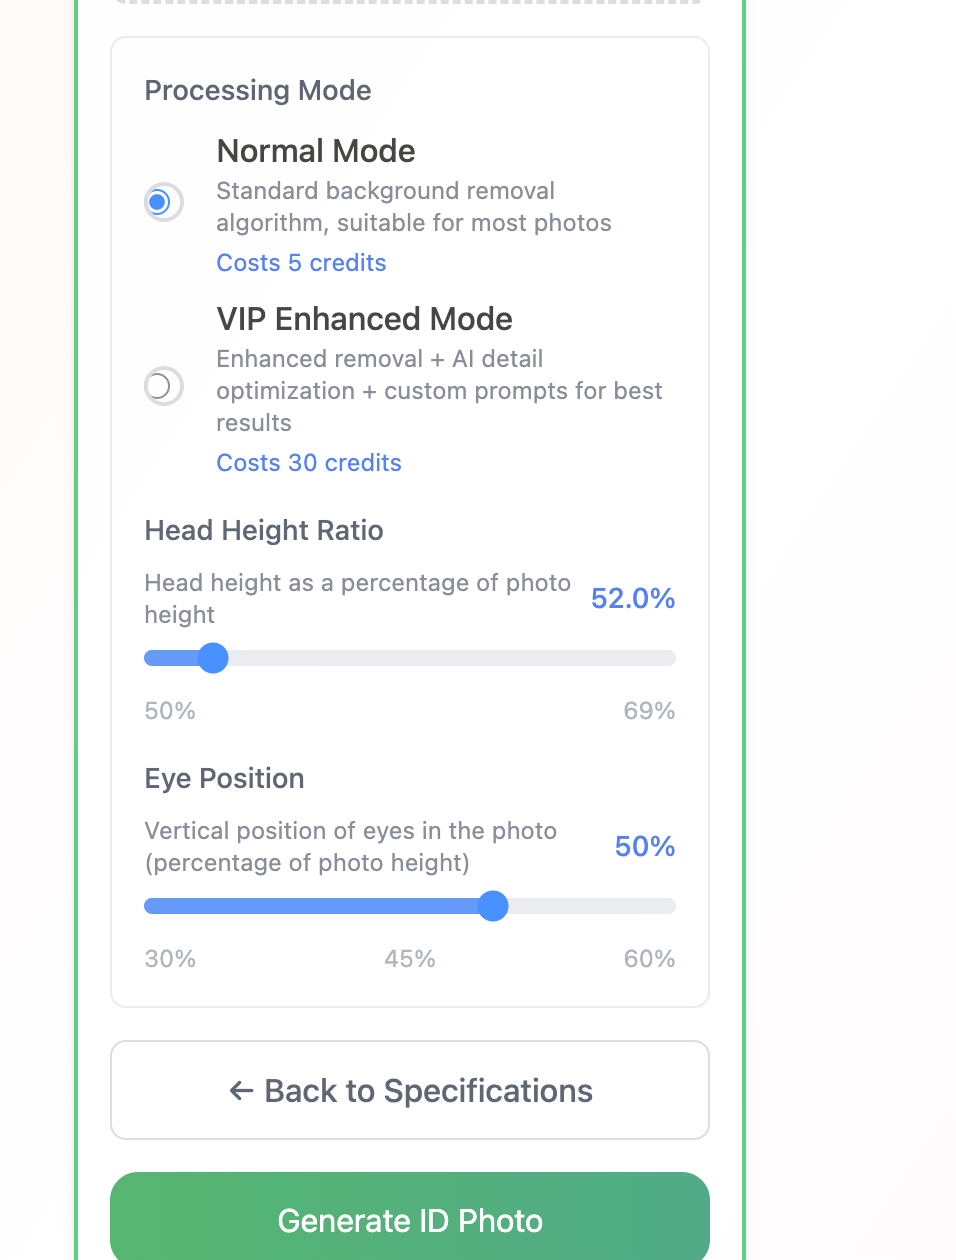Open the 'Costs 30 credits' link
956x1260 pixels.
[308, 462]
